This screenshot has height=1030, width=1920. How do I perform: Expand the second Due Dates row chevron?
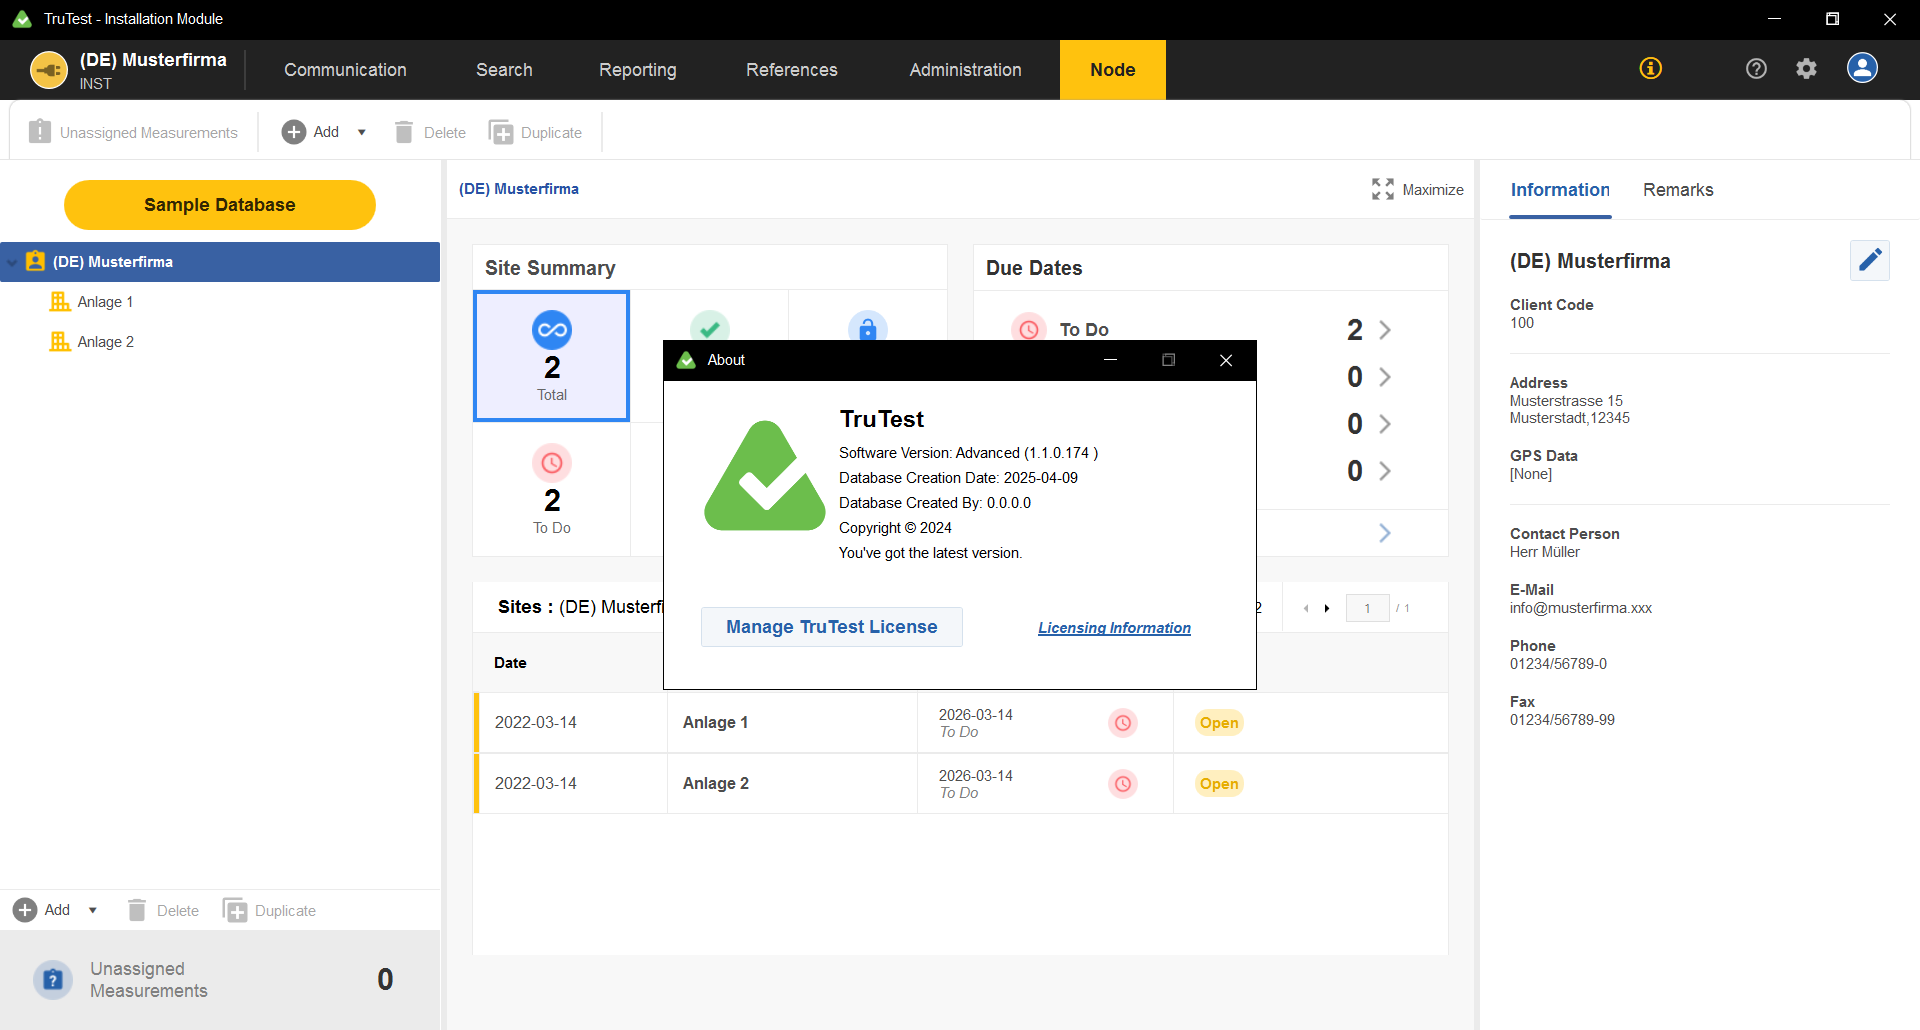(x=1385, y=377)
